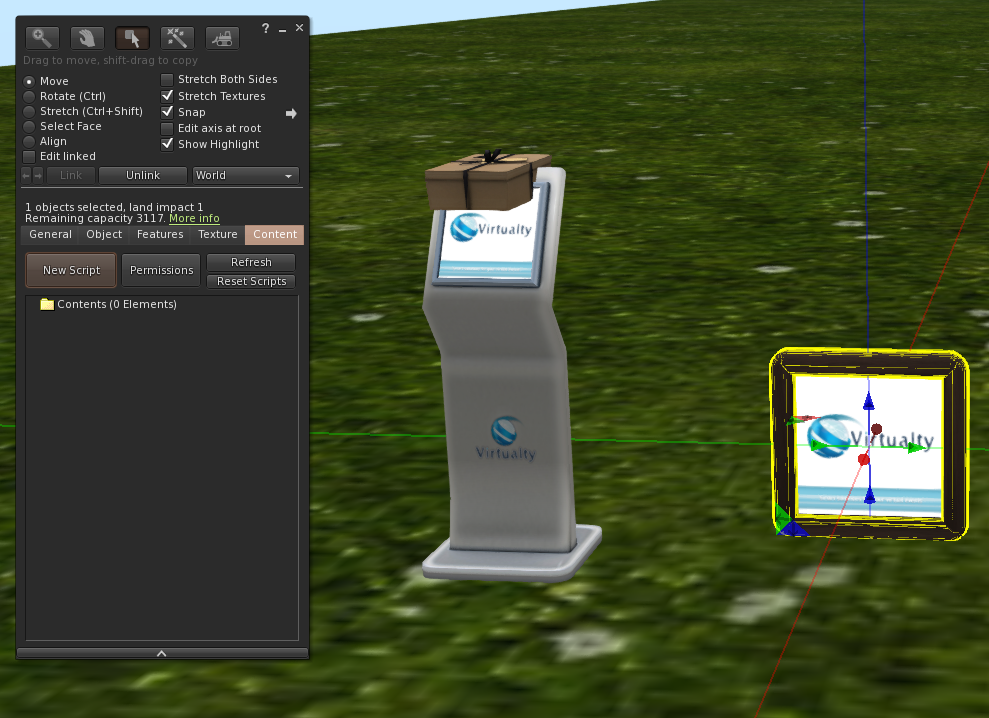Select the Focus (magnifier) tool
The image size is (989, 718).
pos(42,38)
